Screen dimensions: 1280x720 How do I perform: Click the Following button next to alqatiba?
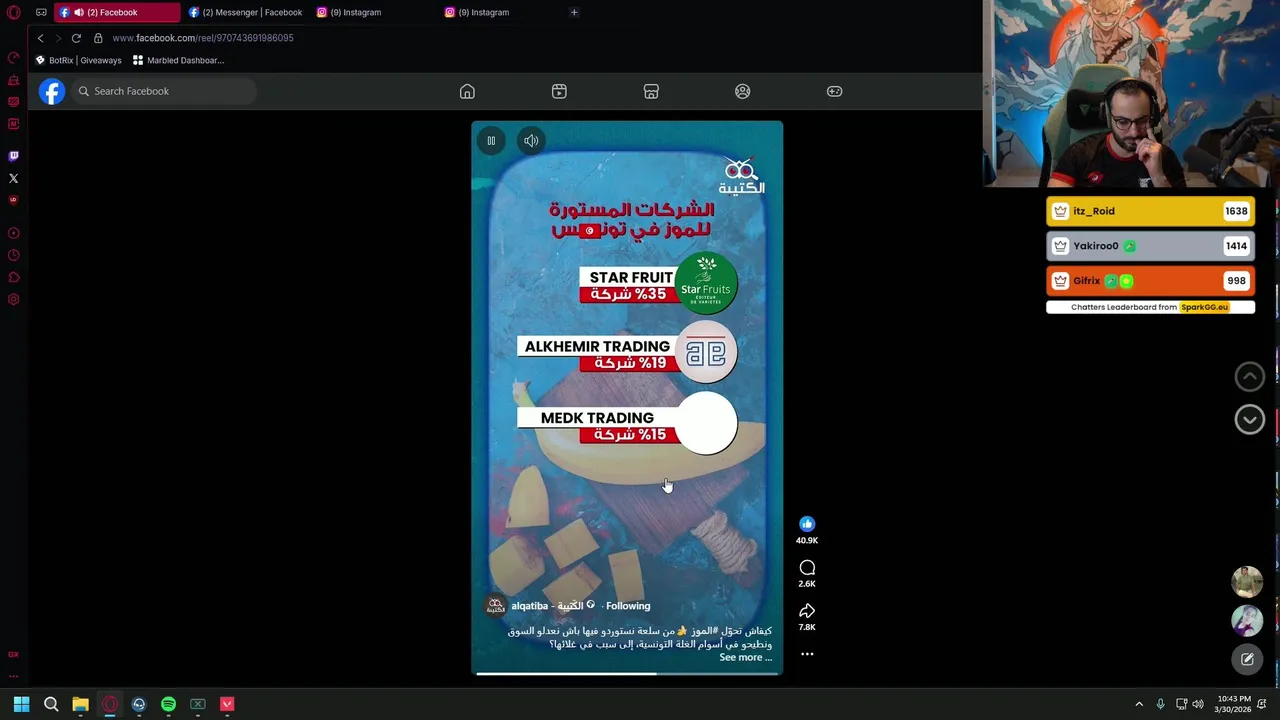(628, 606)
